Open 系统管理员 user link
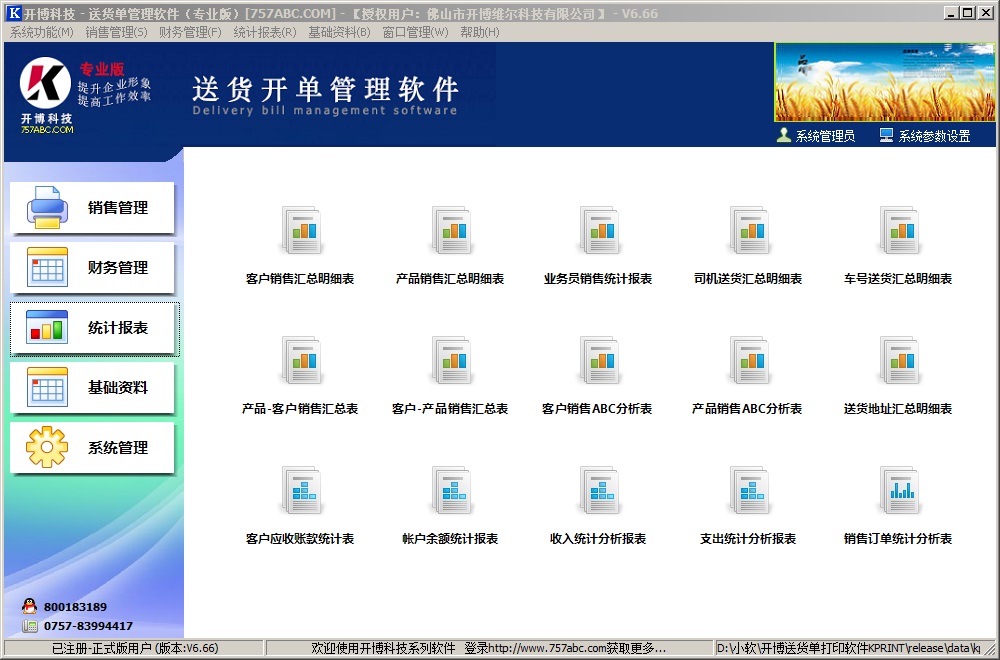1000x660 pixels. click(816, 136)
